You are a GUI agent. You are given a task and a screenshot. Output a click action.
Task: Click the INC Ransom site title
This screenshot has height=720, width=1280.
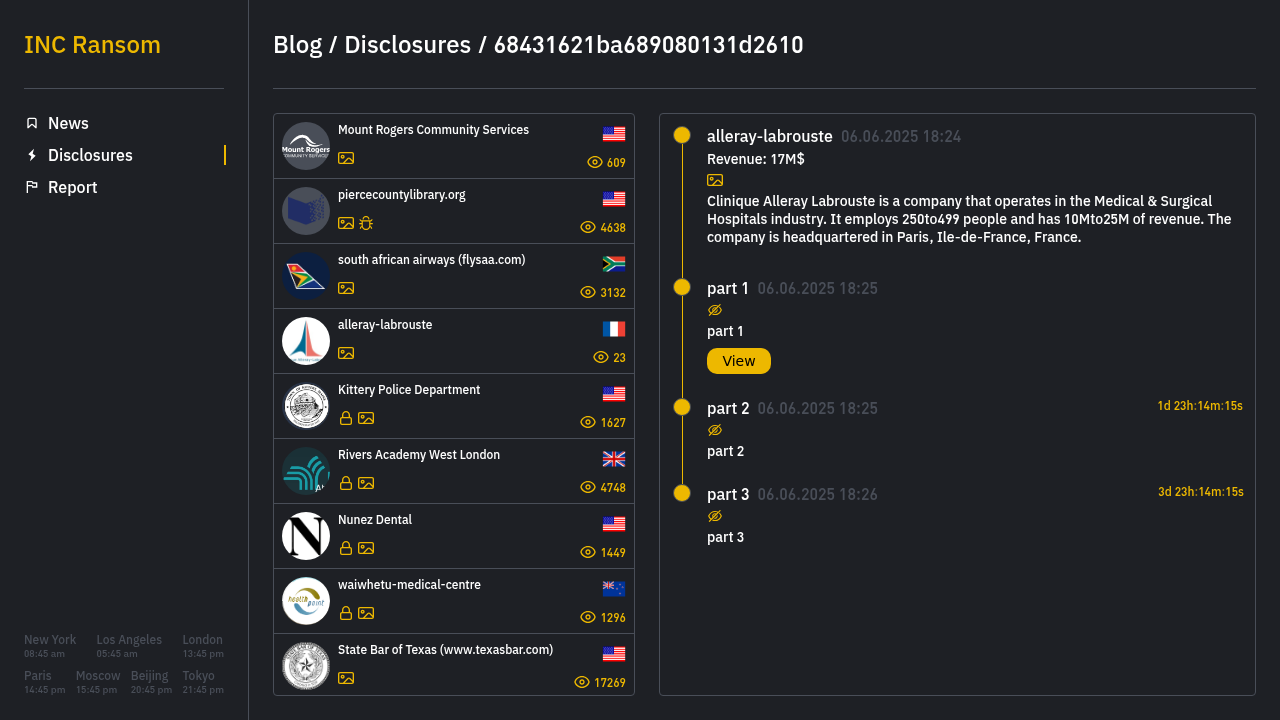[92, 45]
